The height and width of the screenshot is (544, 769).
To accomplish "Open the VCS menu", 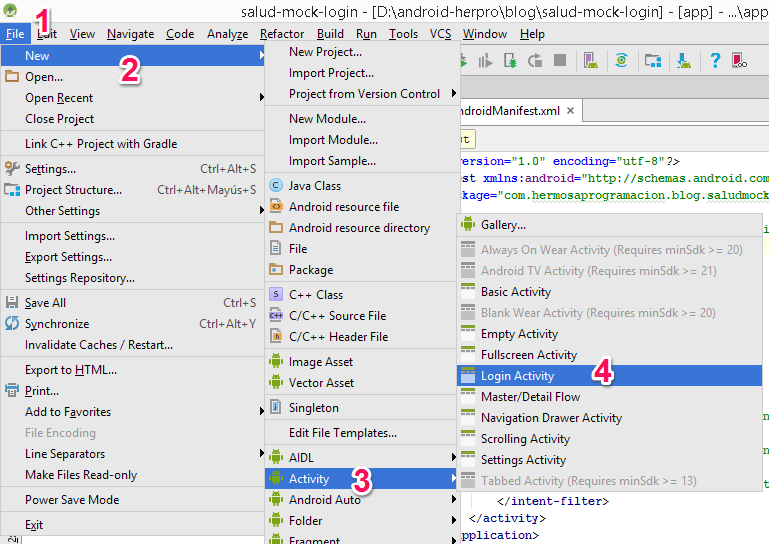I will point(440,34).
